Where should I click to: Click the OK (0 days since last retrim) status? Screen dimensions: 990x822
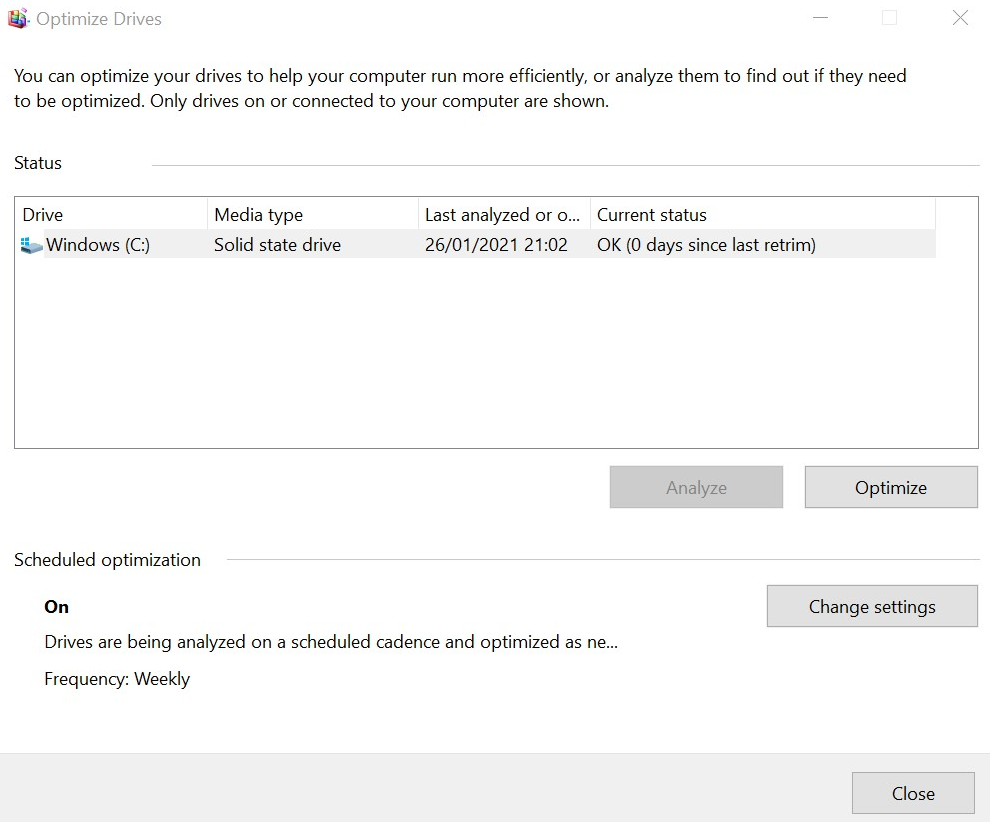tap(706, 245)
